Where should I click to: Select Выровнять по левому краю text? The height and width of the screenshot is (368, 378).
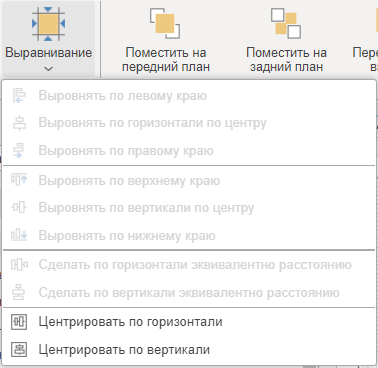(123, 96)
